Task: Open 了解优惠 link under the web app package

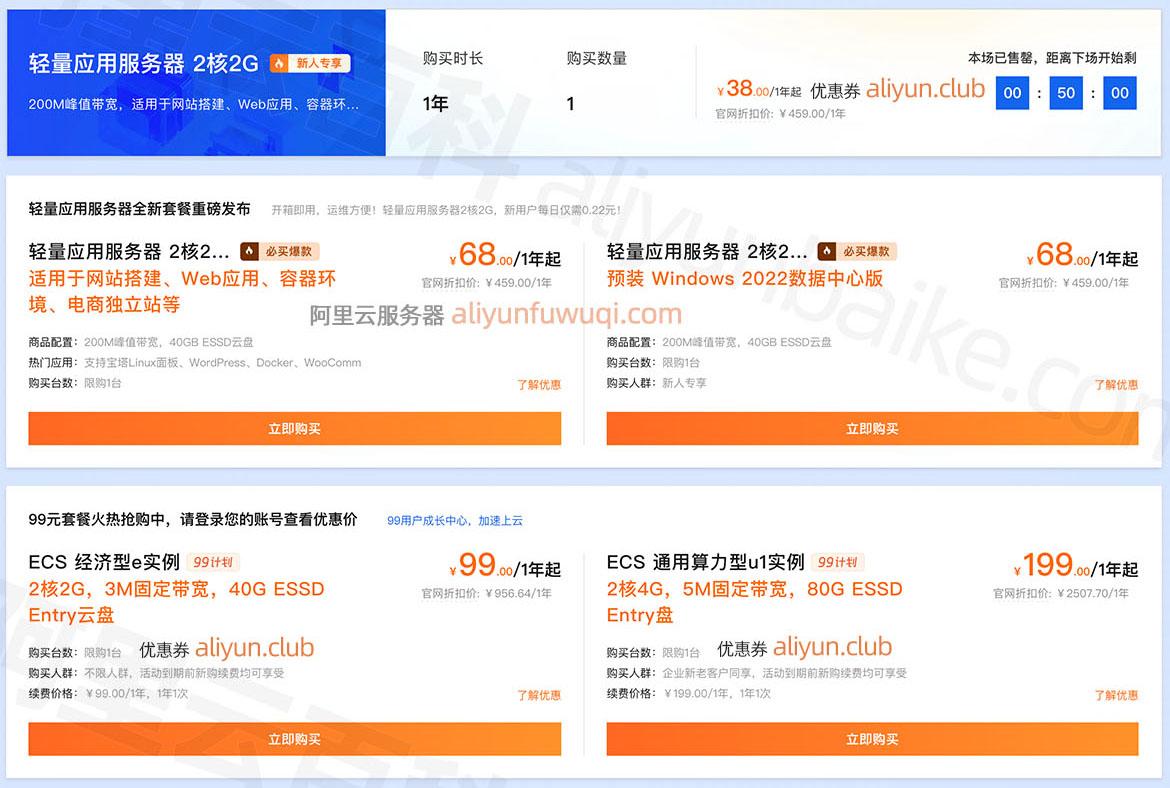Action: 539,384
